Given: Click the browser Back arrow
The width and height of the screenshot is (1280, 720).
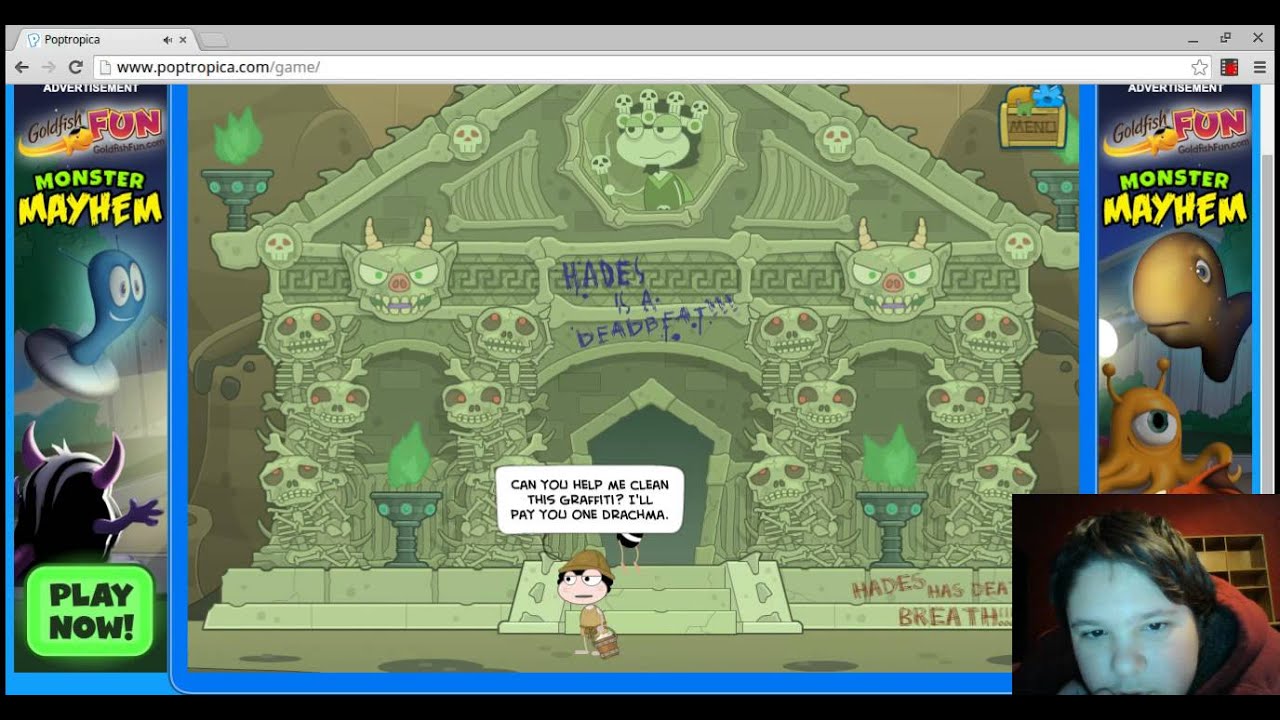Looking at the screenshot, I should [x=21, y=67].
